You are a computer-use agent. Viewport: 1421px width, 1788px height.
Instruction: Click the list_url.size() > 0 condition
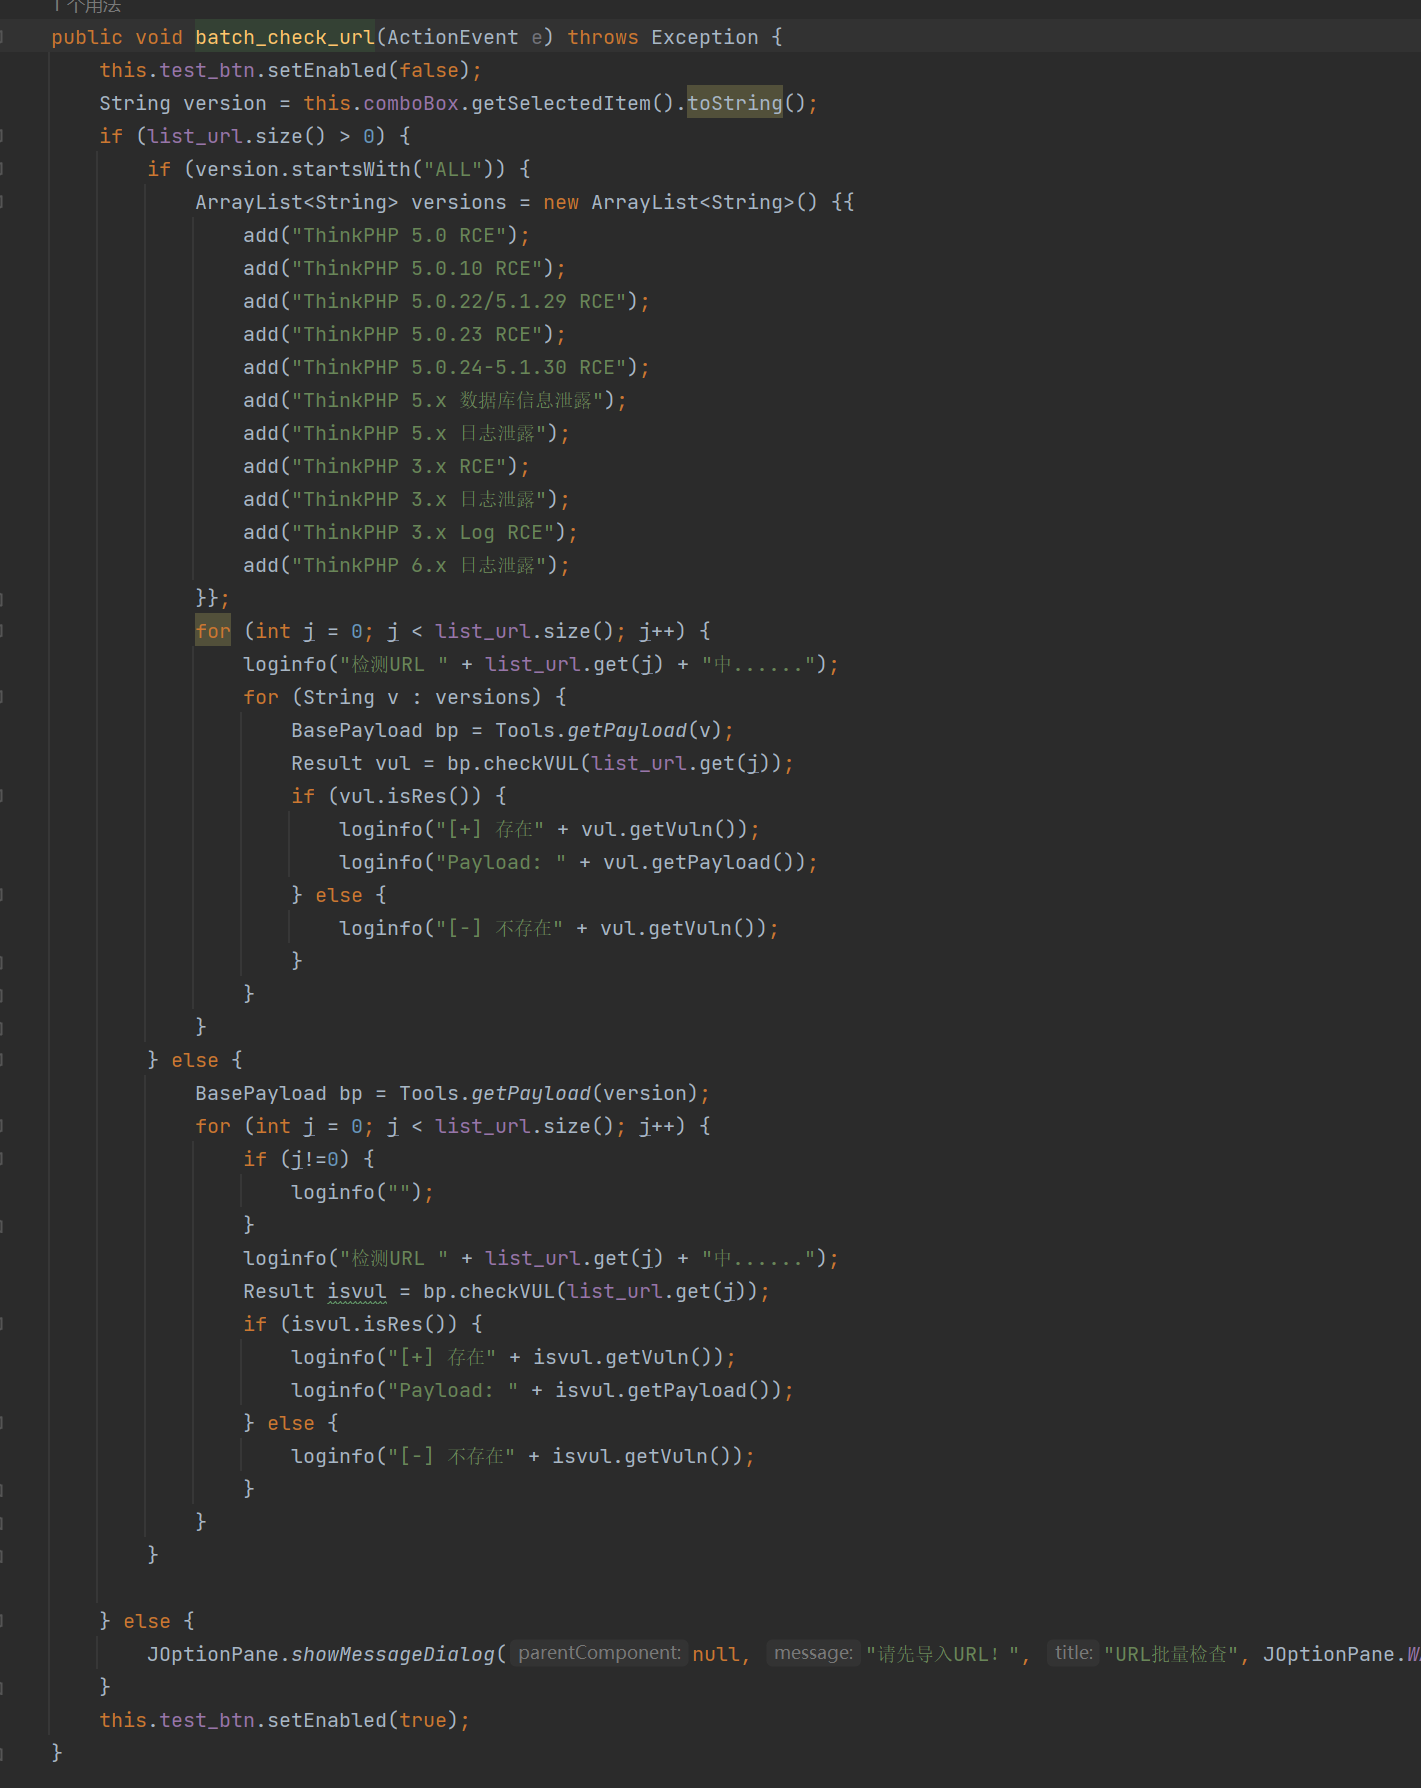(x=260, y=136)
